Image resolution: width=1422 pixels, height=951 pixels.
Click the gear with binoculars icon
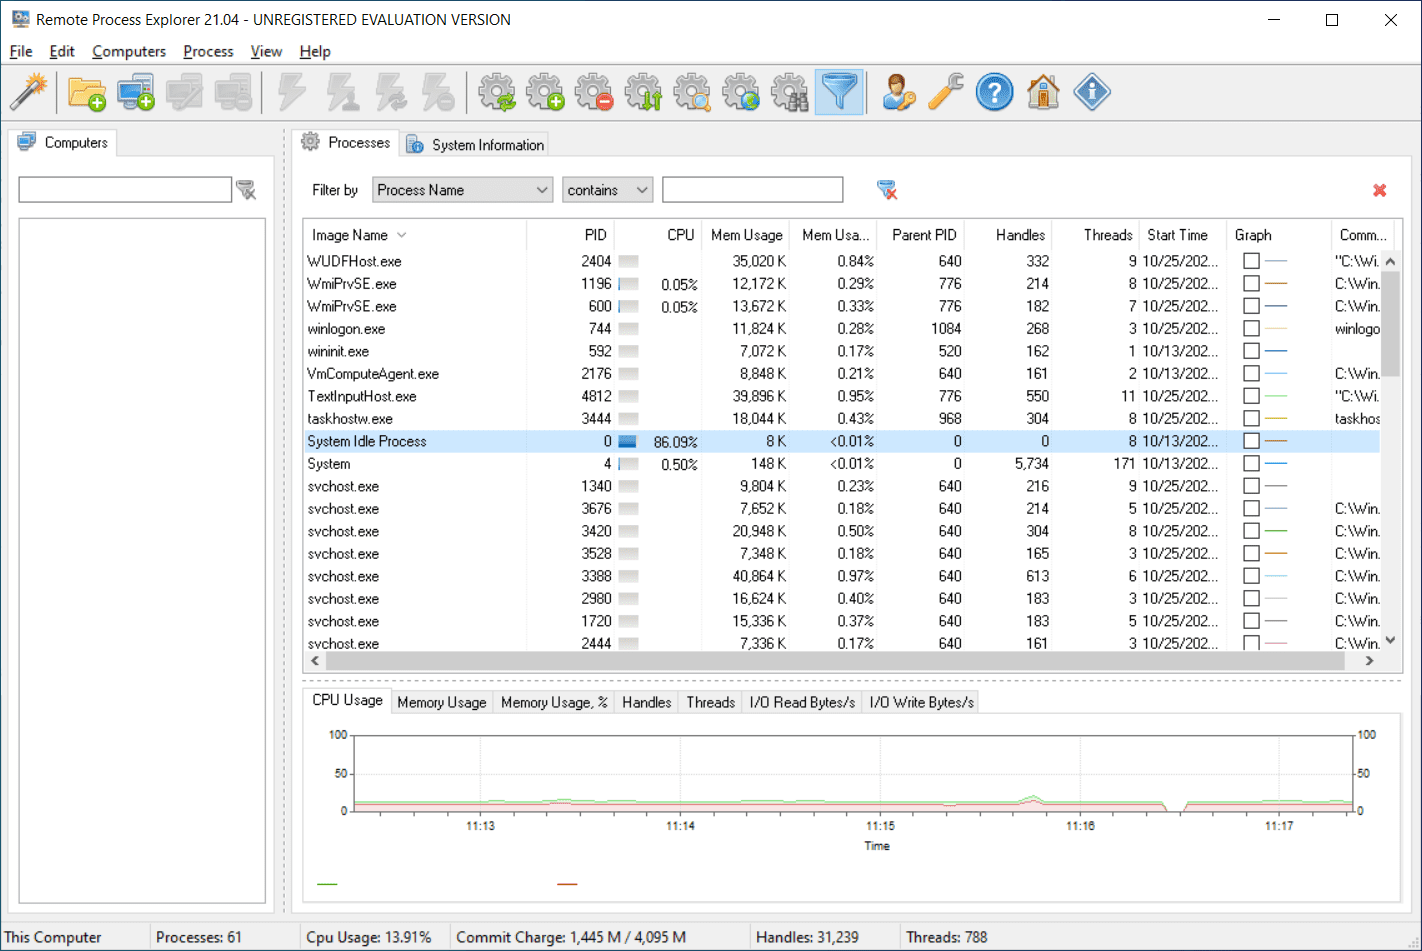pos(791,92)
